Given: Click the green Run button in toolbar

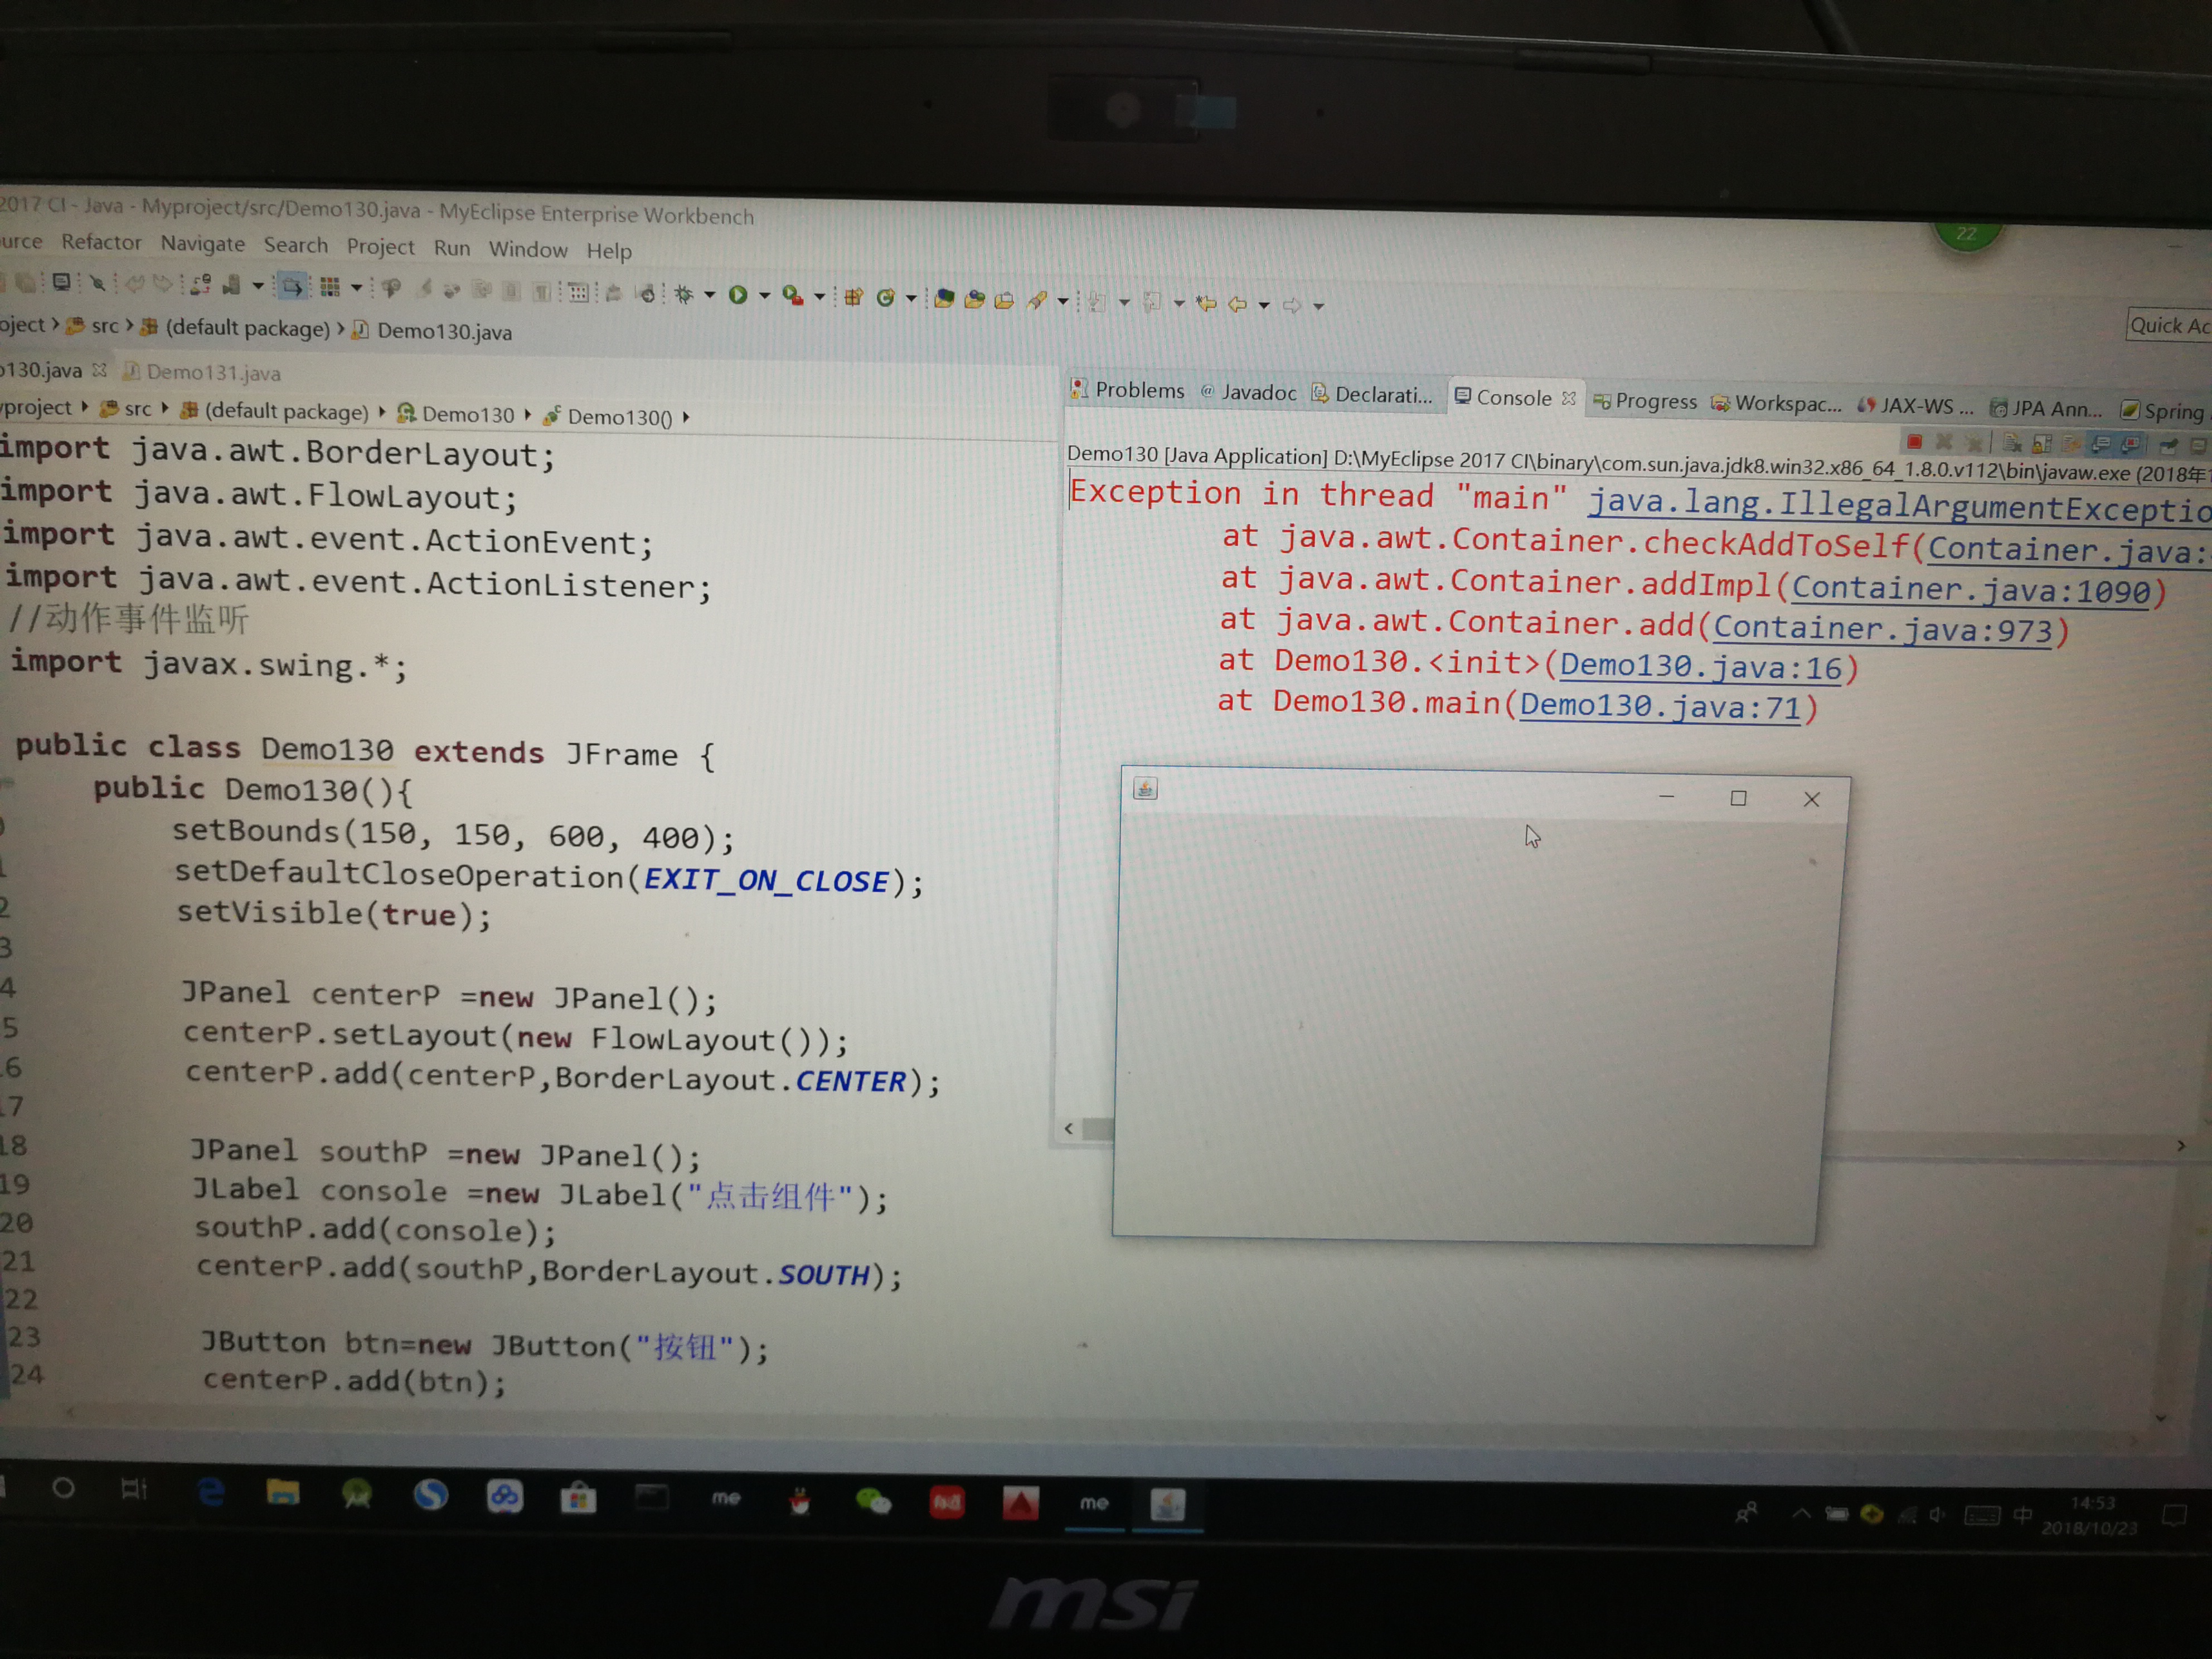Looking at the screenshot, I should pos(738,295).
